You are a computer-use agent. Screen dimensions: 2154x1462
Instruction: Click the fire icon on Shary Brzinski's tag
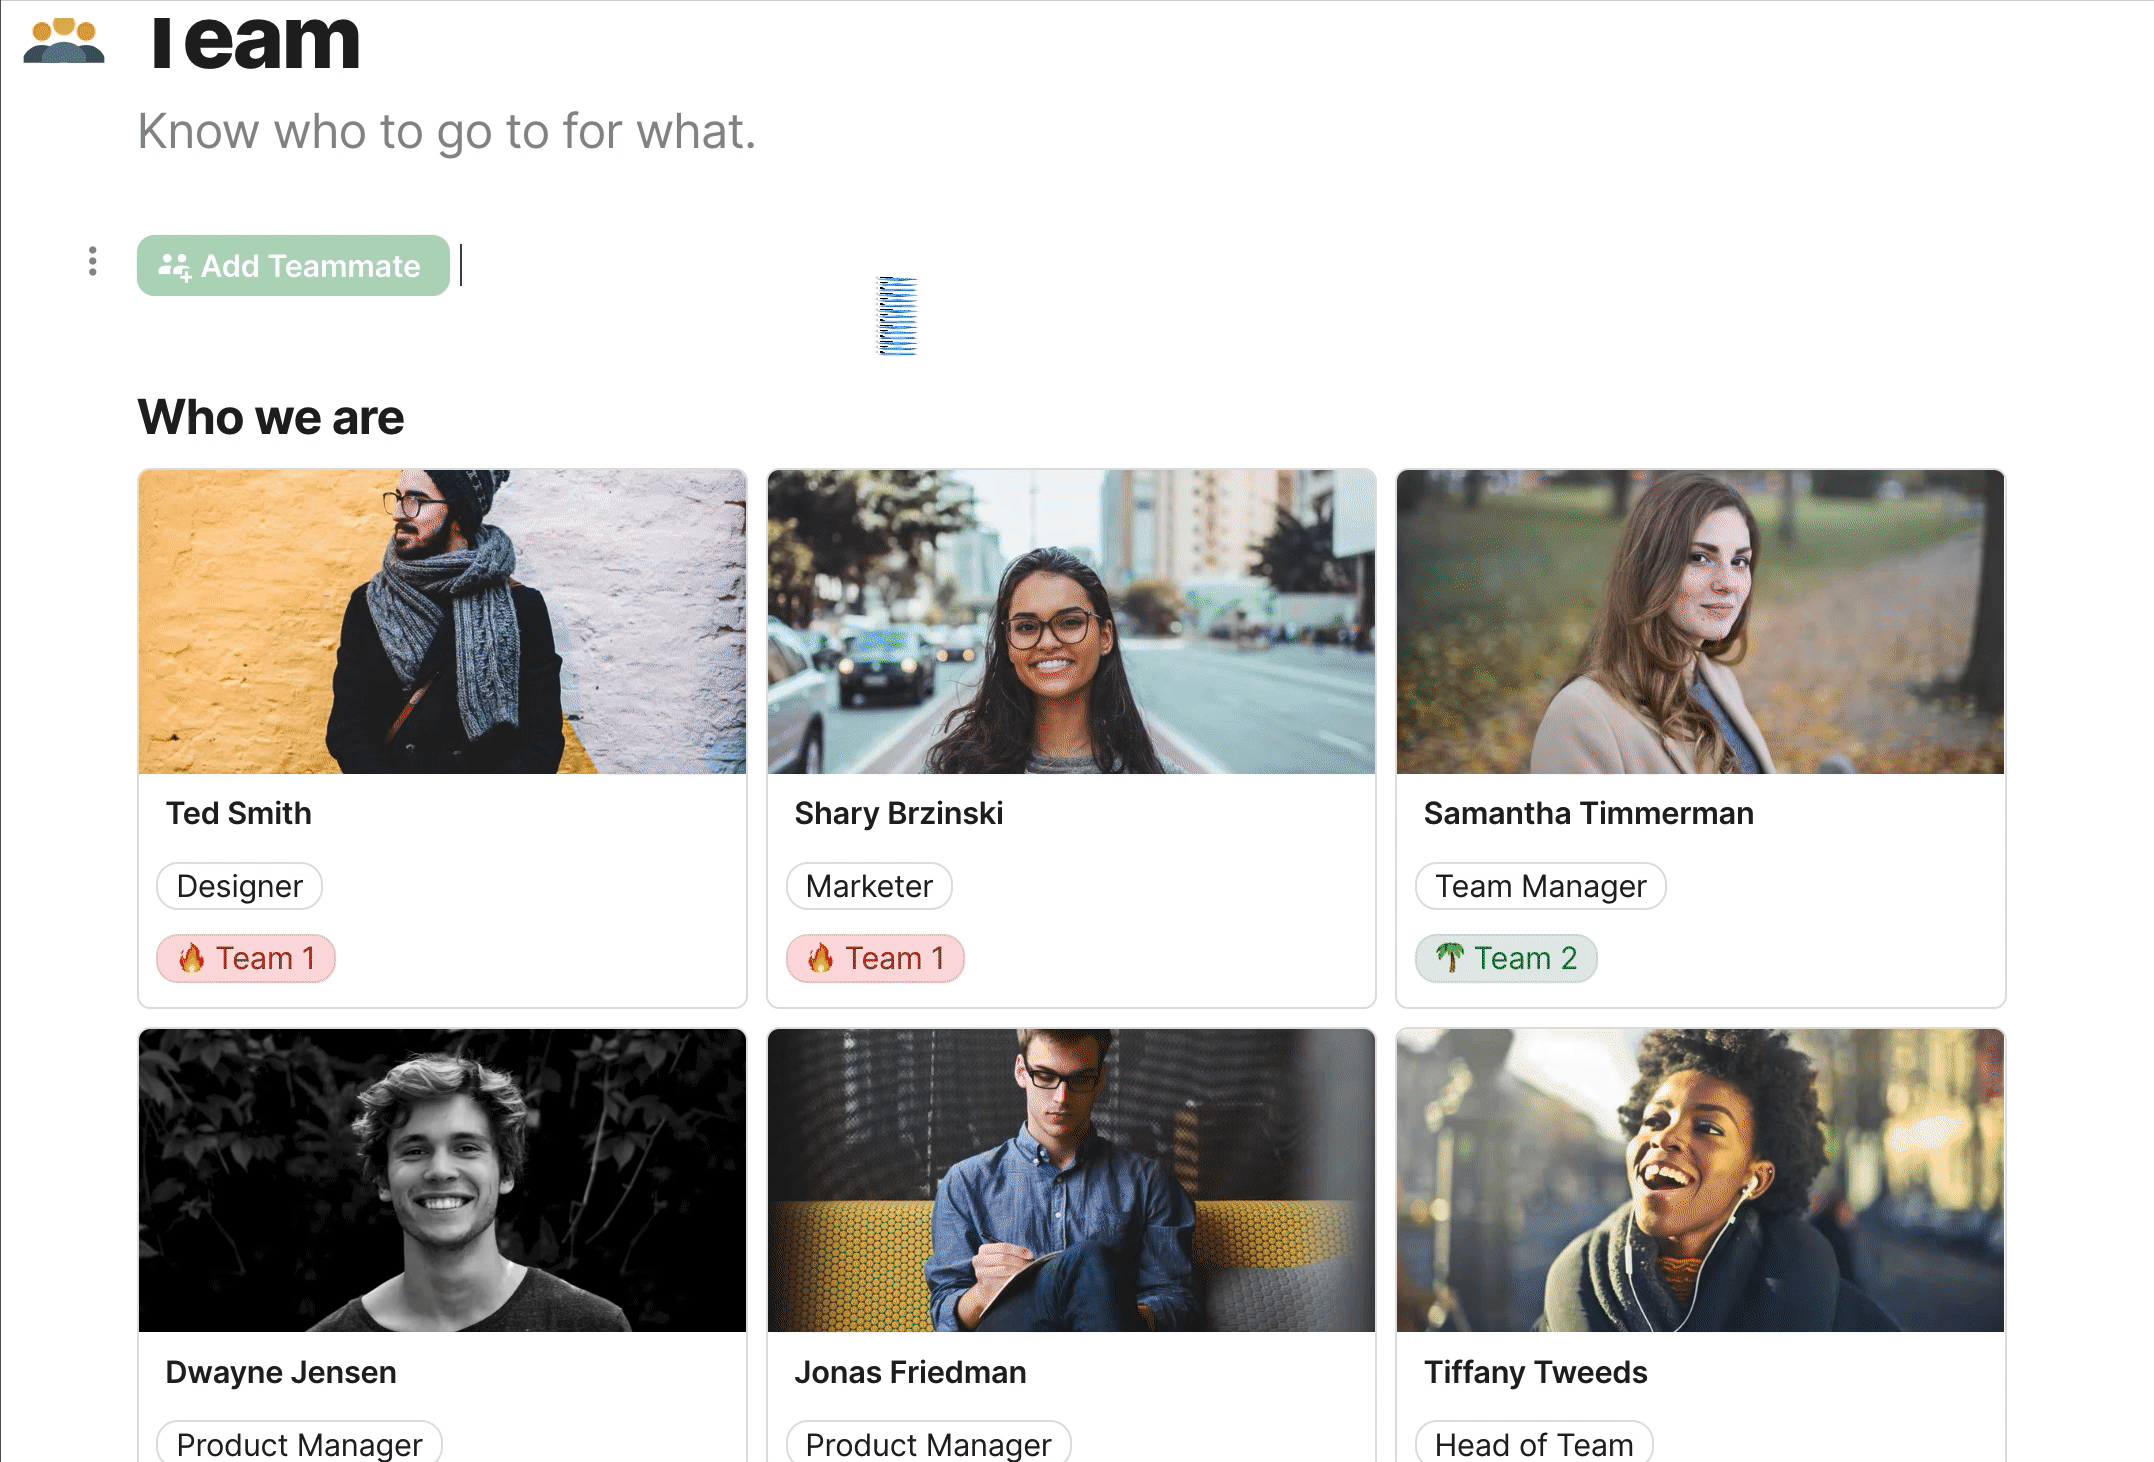tap(820, 958)
